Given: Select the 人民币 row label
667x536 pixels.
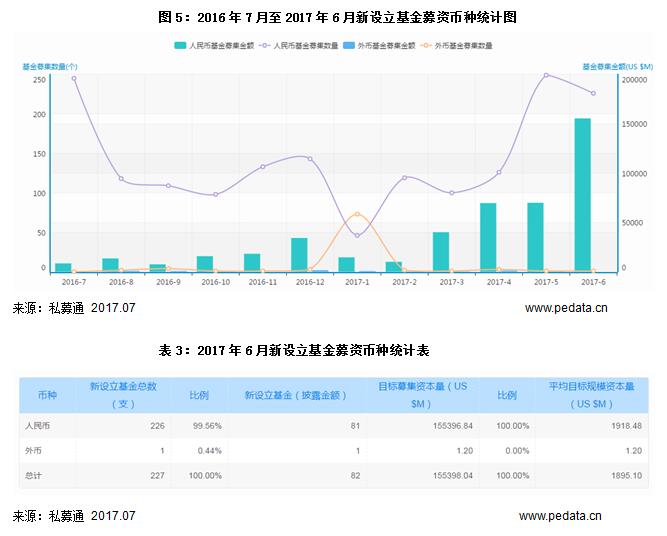Looking at the screenshot, I should (x=37, y=425).
